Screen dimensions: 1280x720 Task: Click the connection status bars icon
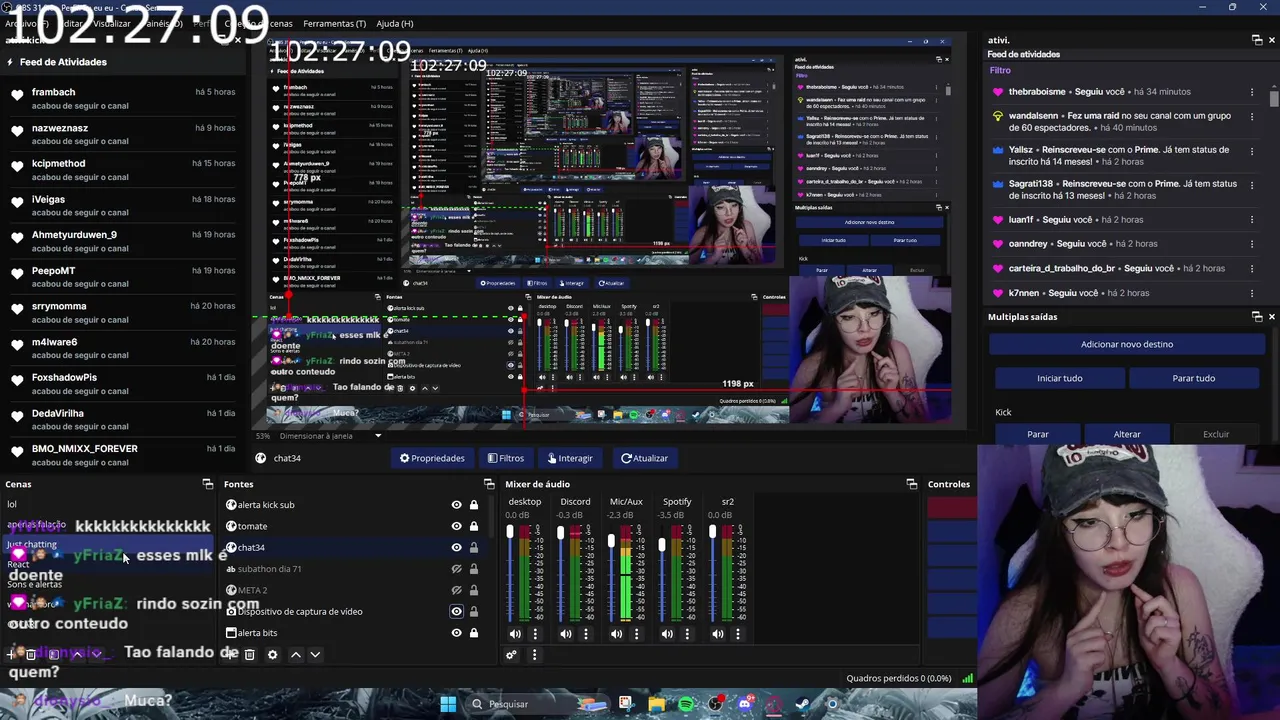click(968, 678)
